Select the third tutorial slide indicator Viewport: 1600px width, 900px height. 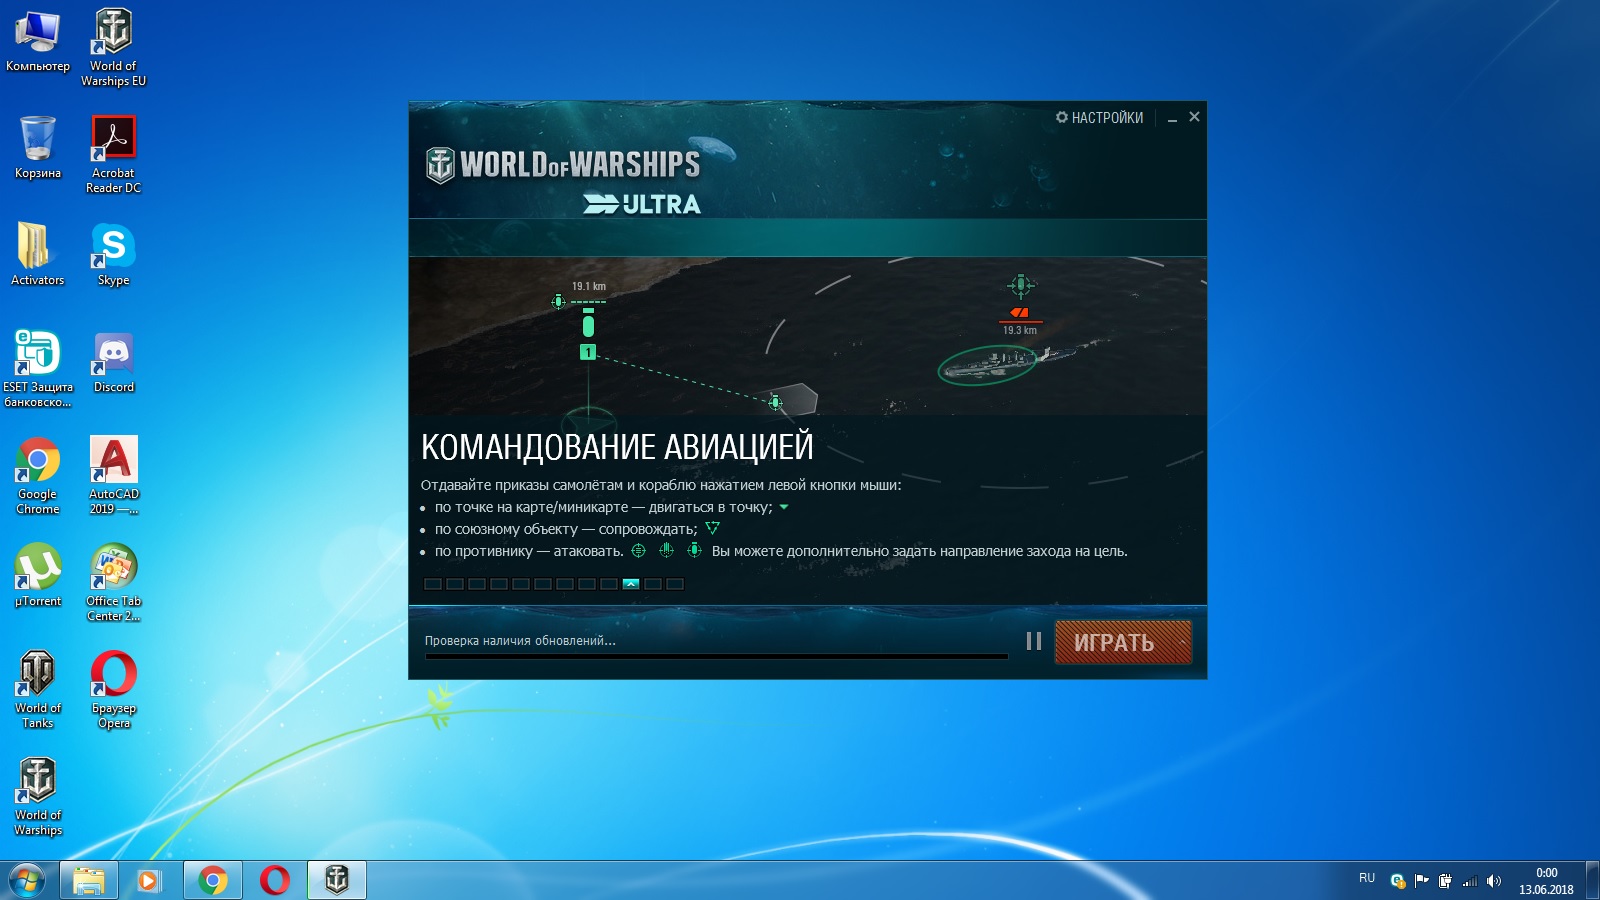coord(477,584)
